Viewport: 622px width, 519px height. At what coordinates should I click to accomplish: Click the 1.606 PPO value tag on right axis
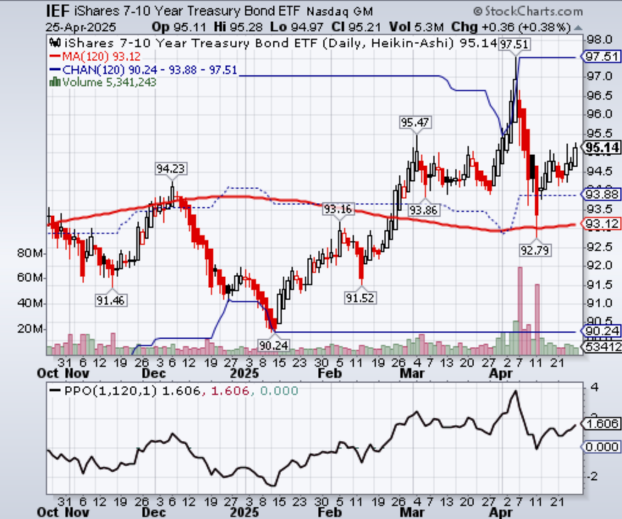coord(598,424)
